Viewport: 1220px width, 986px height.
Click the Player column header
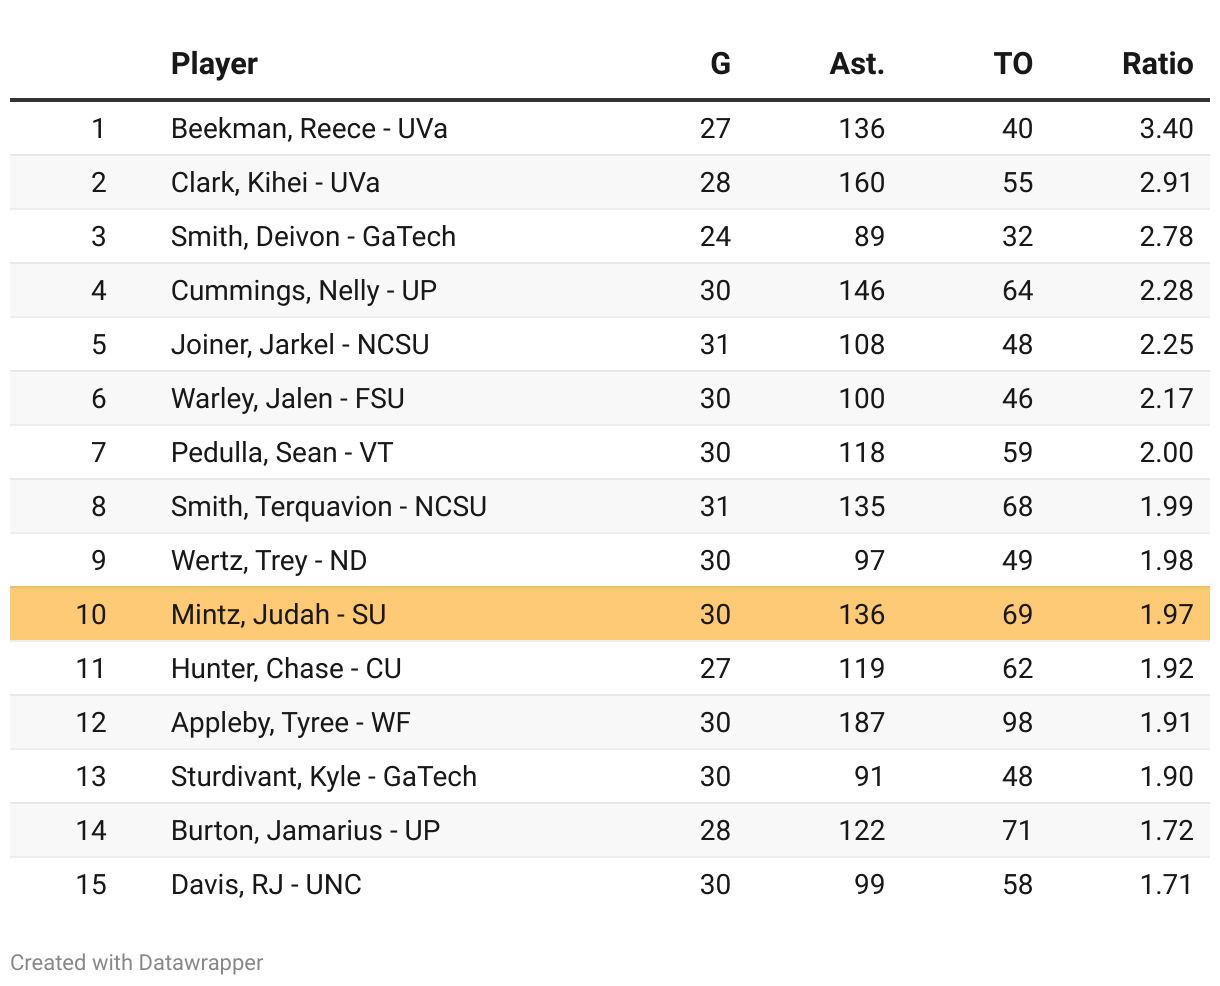point(214,64)
